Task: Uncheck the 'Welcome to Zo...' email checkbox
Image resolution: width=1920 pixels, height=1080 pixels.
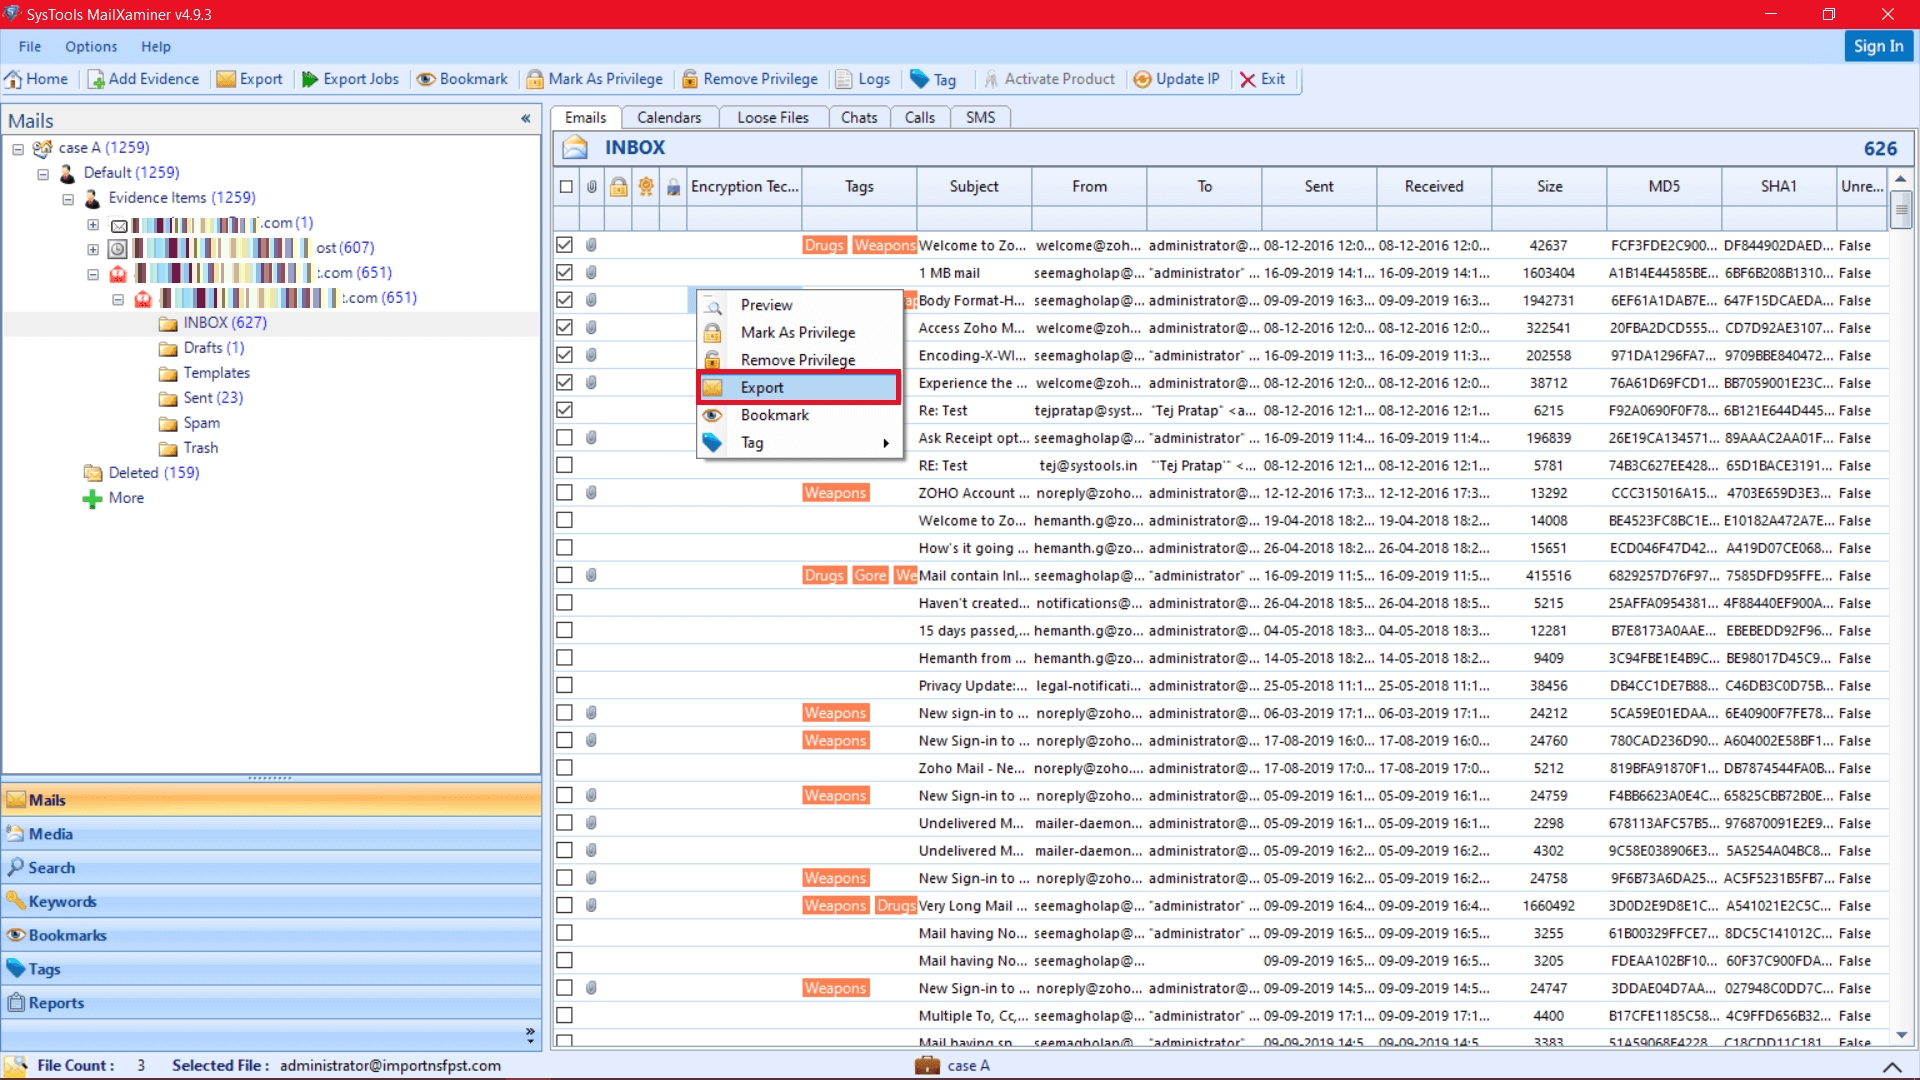Action: [565, 245]
